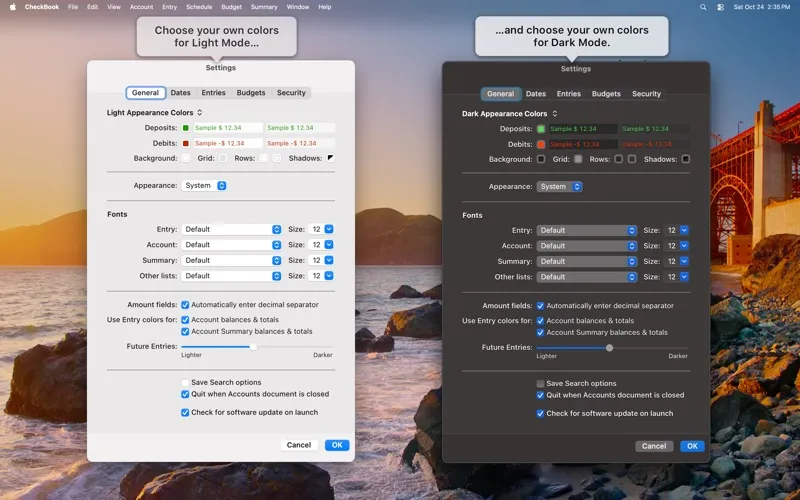800x500 pixels.
Task: Click Cancel in light Settings window
Action: point(298,445)
